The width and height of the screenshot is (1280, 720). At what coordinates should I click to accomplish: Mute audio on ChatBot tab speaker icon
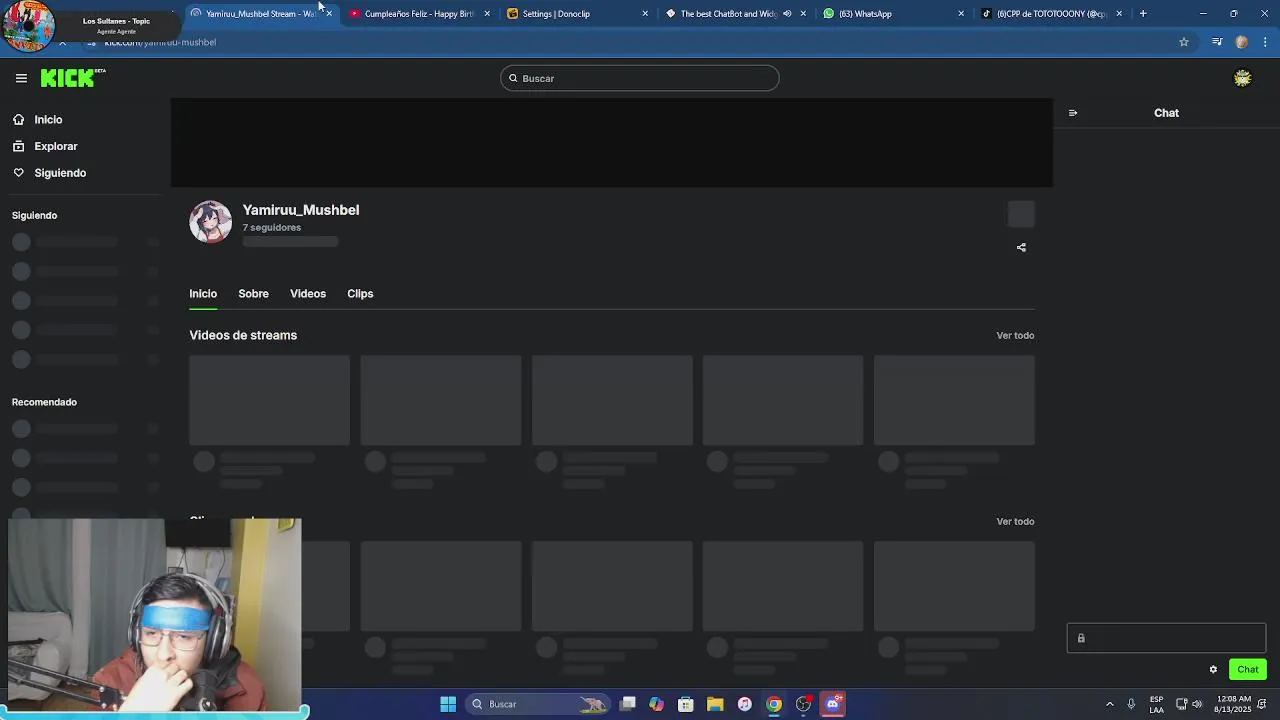point(787,14)
